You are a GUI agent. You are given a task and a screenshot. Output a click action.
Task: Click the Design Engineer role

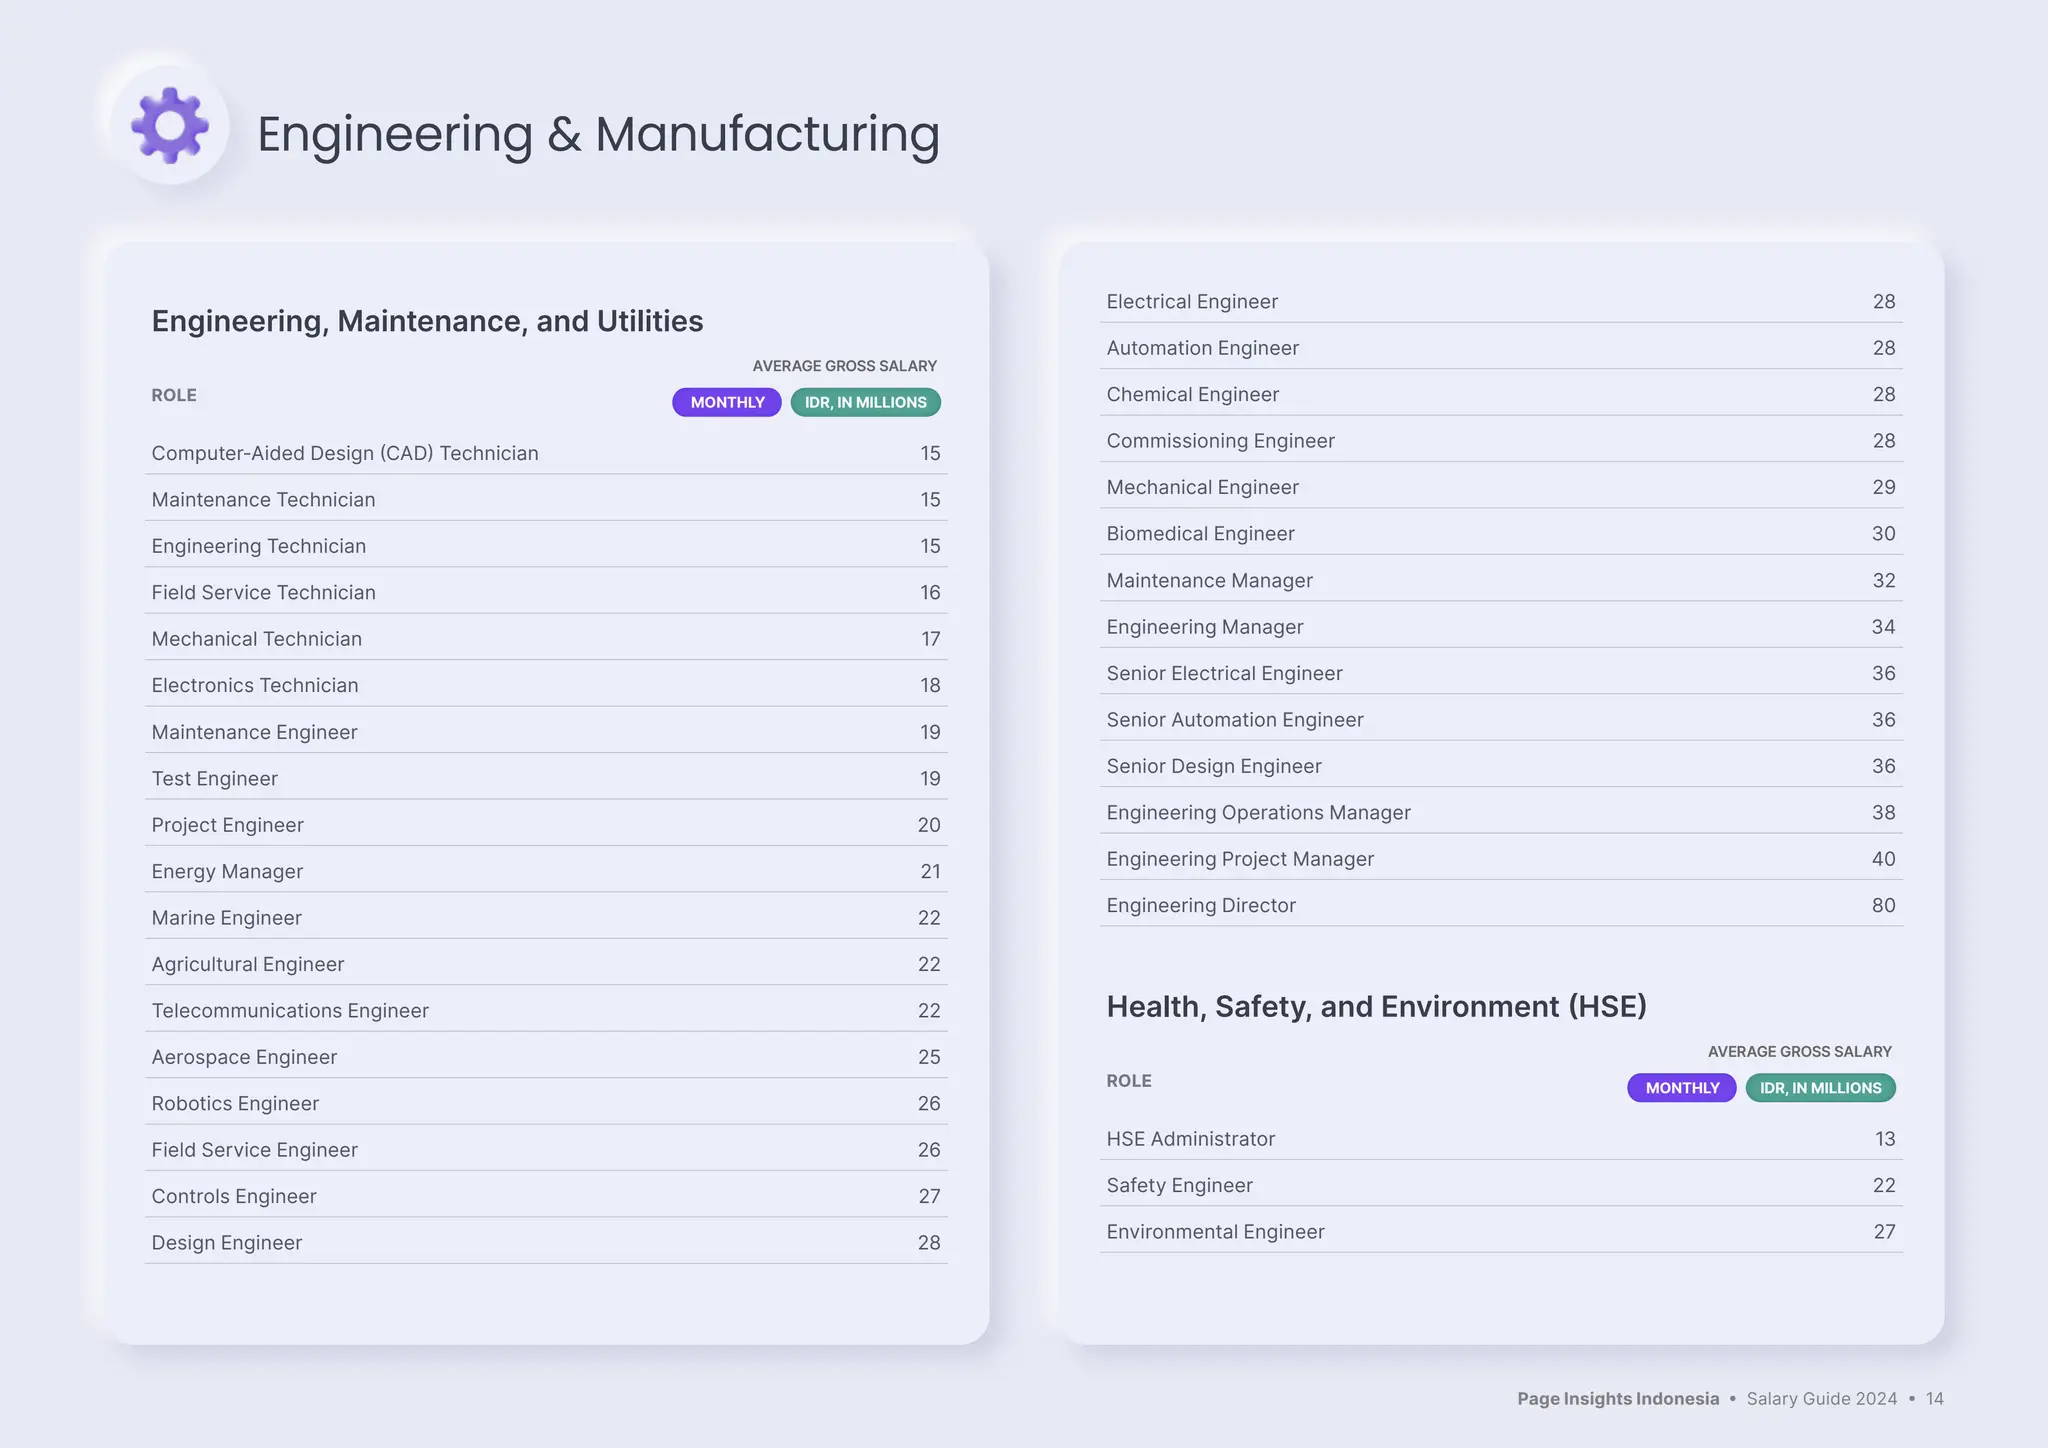coord(227,1243)
